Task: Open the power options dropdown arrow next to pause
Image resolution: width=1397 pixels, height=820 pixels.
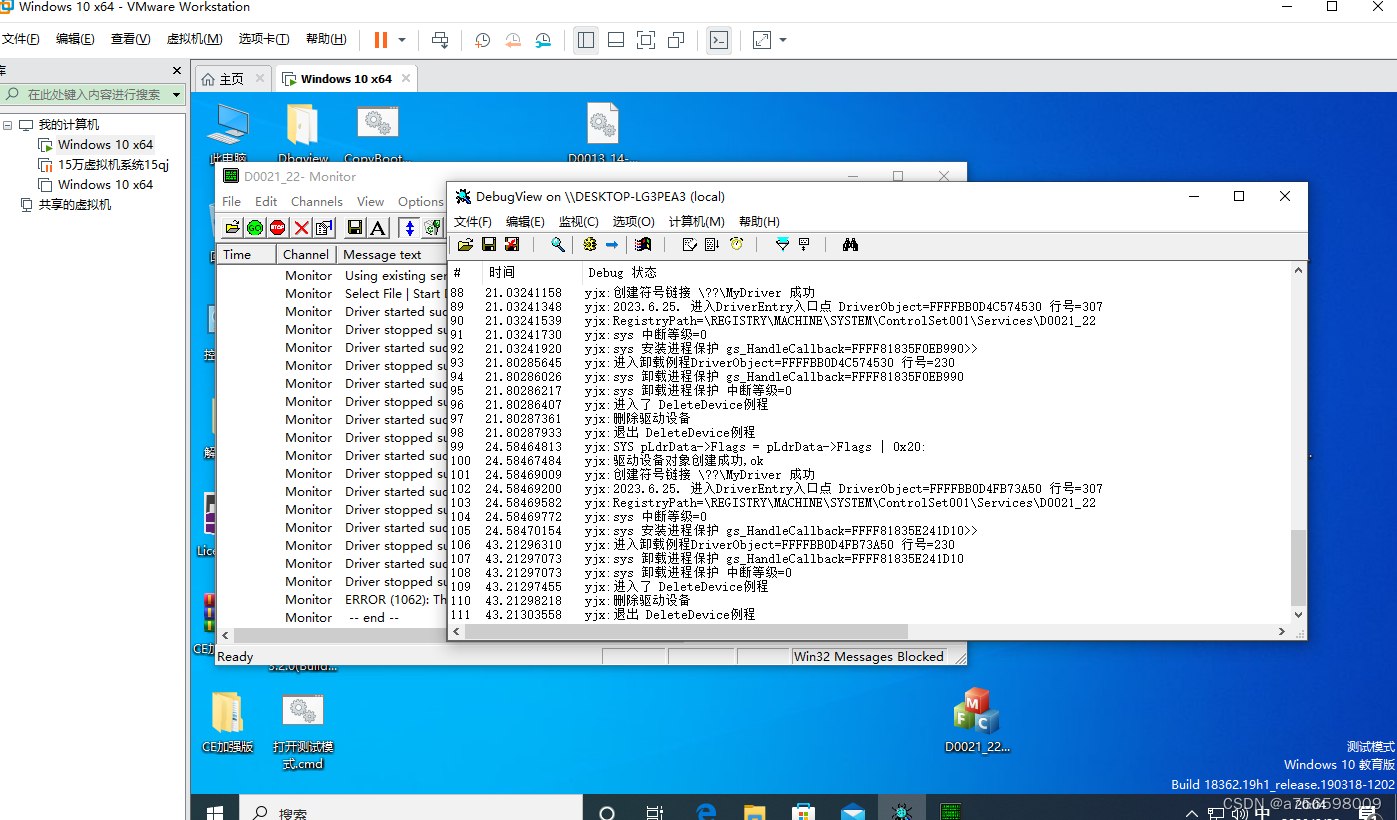Action: pos(402,40)
